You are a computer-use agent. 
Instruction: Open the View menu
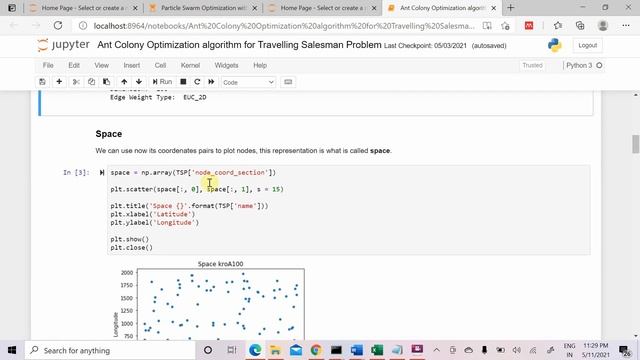tap(102, 65)
